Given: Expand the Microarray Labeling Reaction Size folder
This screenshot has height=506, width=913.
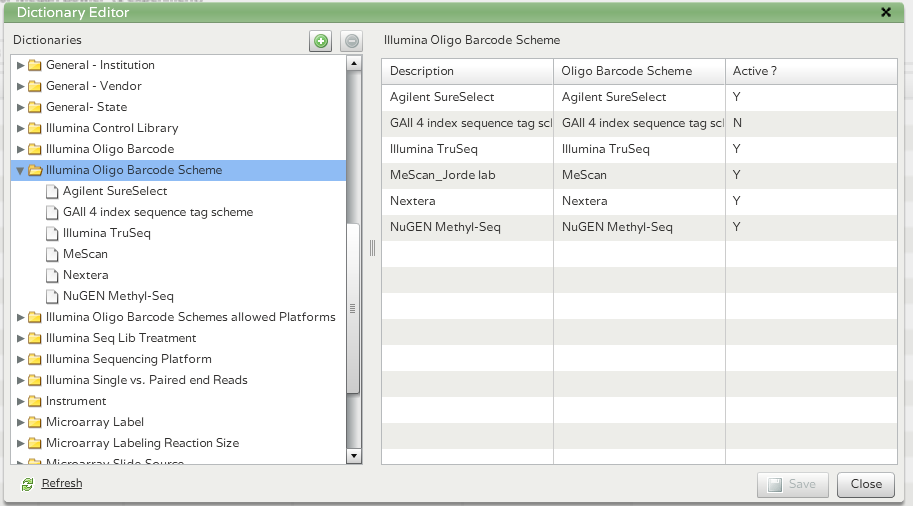Looking at the screenshot, I should tap(20, 443).
